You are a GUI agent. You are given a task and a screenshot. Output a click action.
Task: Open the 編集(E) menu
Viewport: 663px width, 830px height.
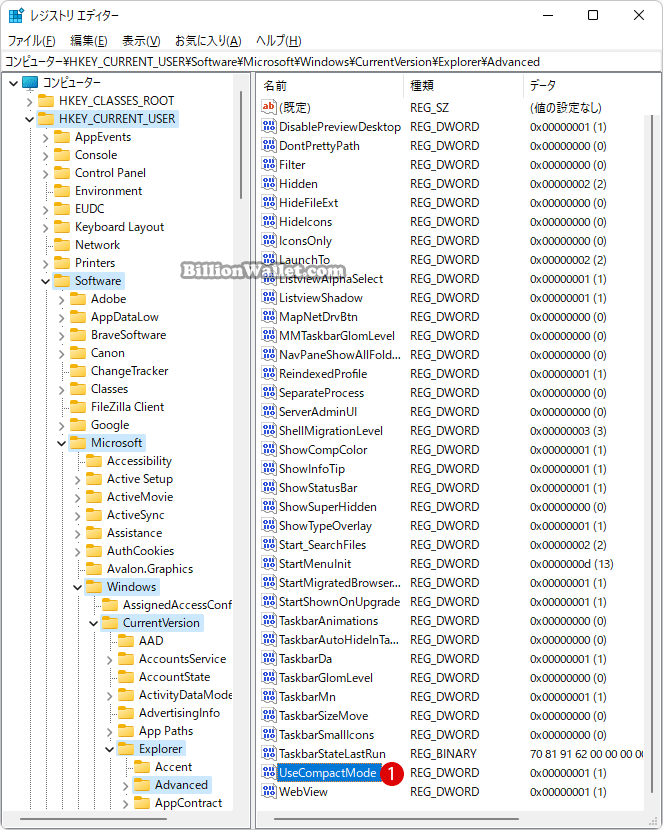coord(89,41)
